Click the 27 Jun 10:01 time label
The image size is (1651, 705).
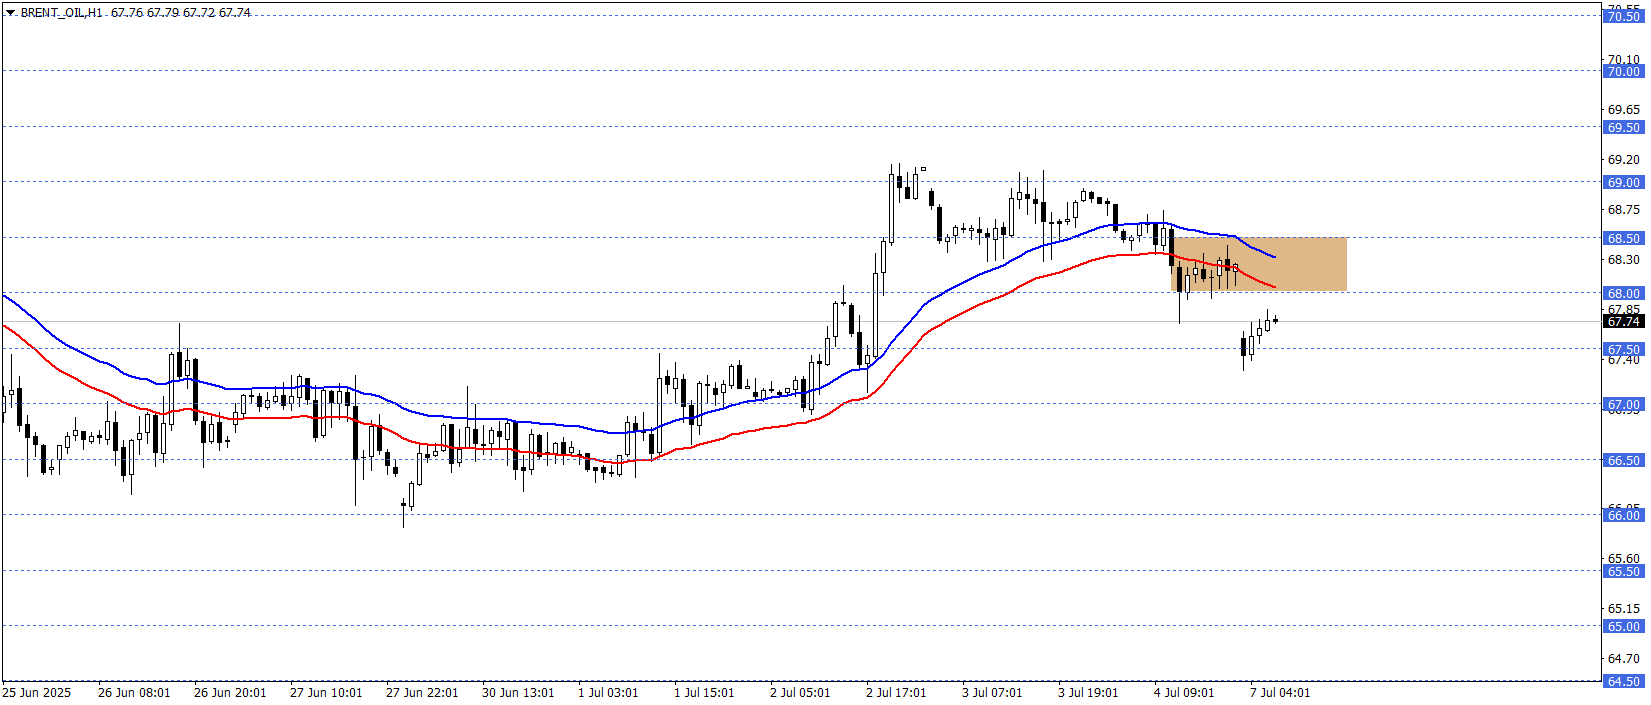tap(326, 692)
